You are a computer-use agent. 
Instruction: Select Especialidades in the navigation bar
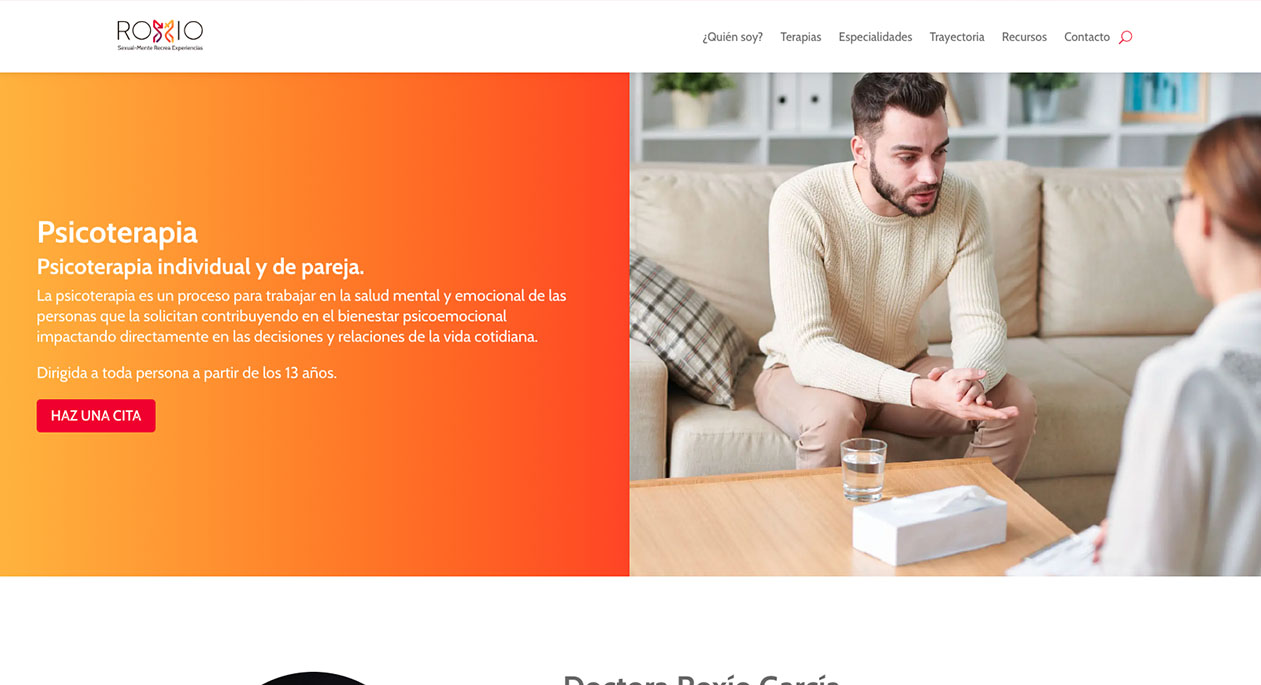pos(875,37)
